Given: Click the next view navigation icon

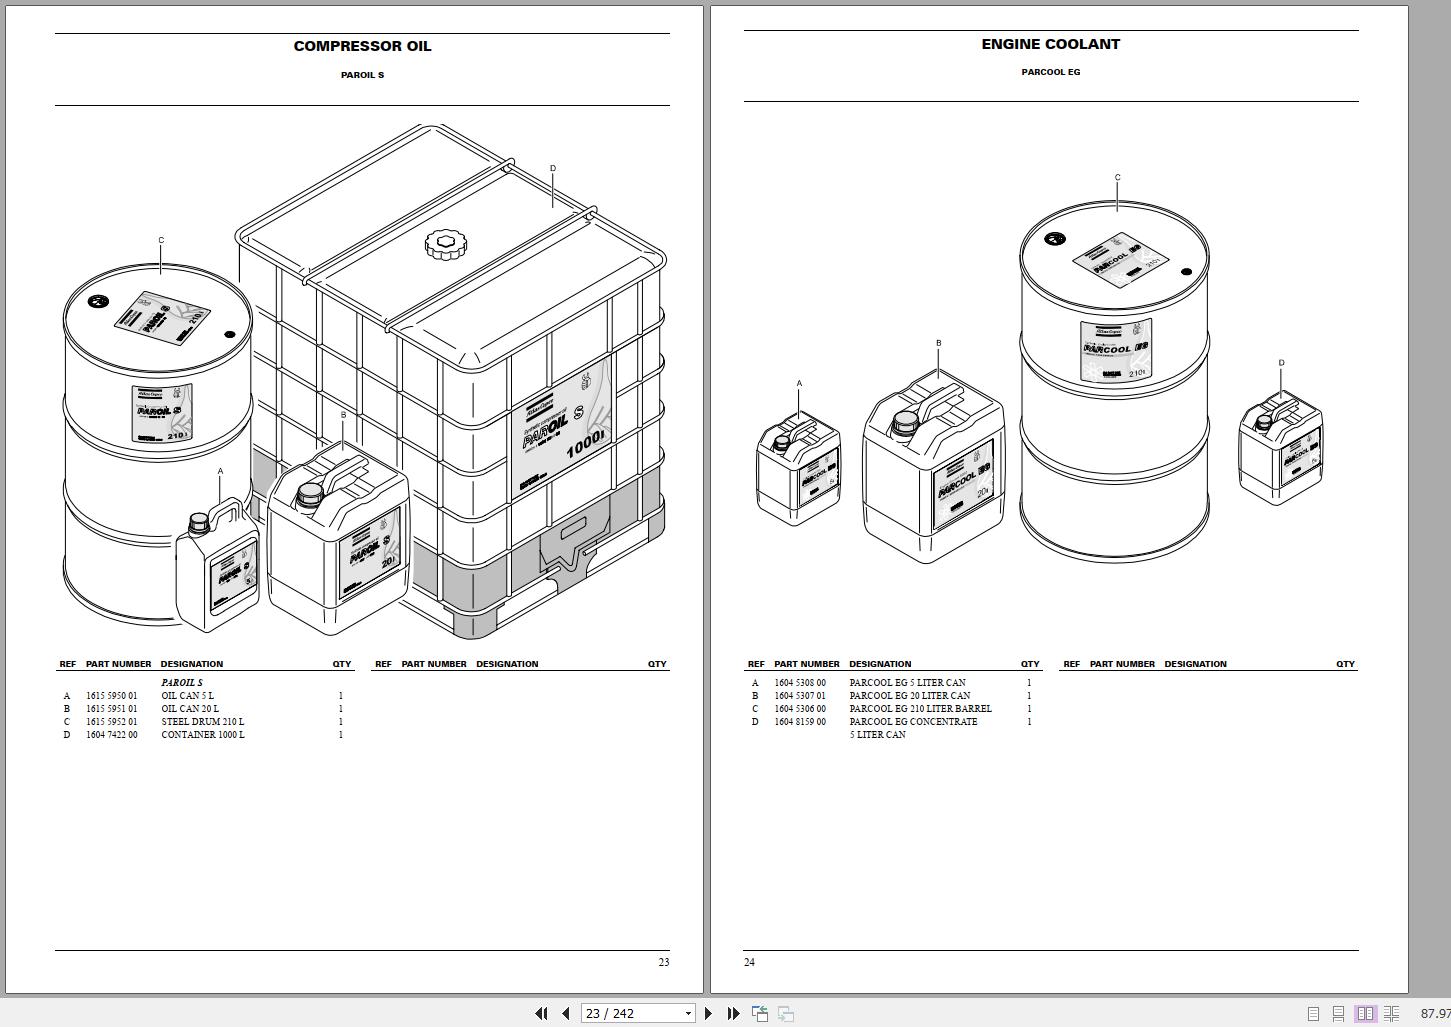Looking at the screenshot, I should (x=786, y=1013).
